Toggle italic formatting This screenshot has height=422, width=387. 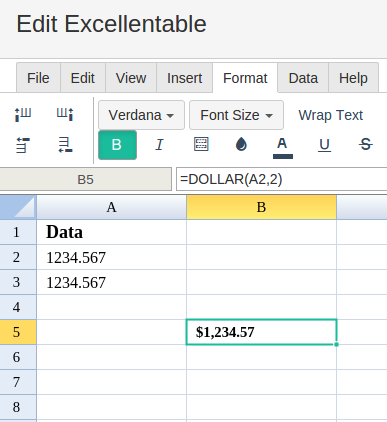(x=159, y=145)
